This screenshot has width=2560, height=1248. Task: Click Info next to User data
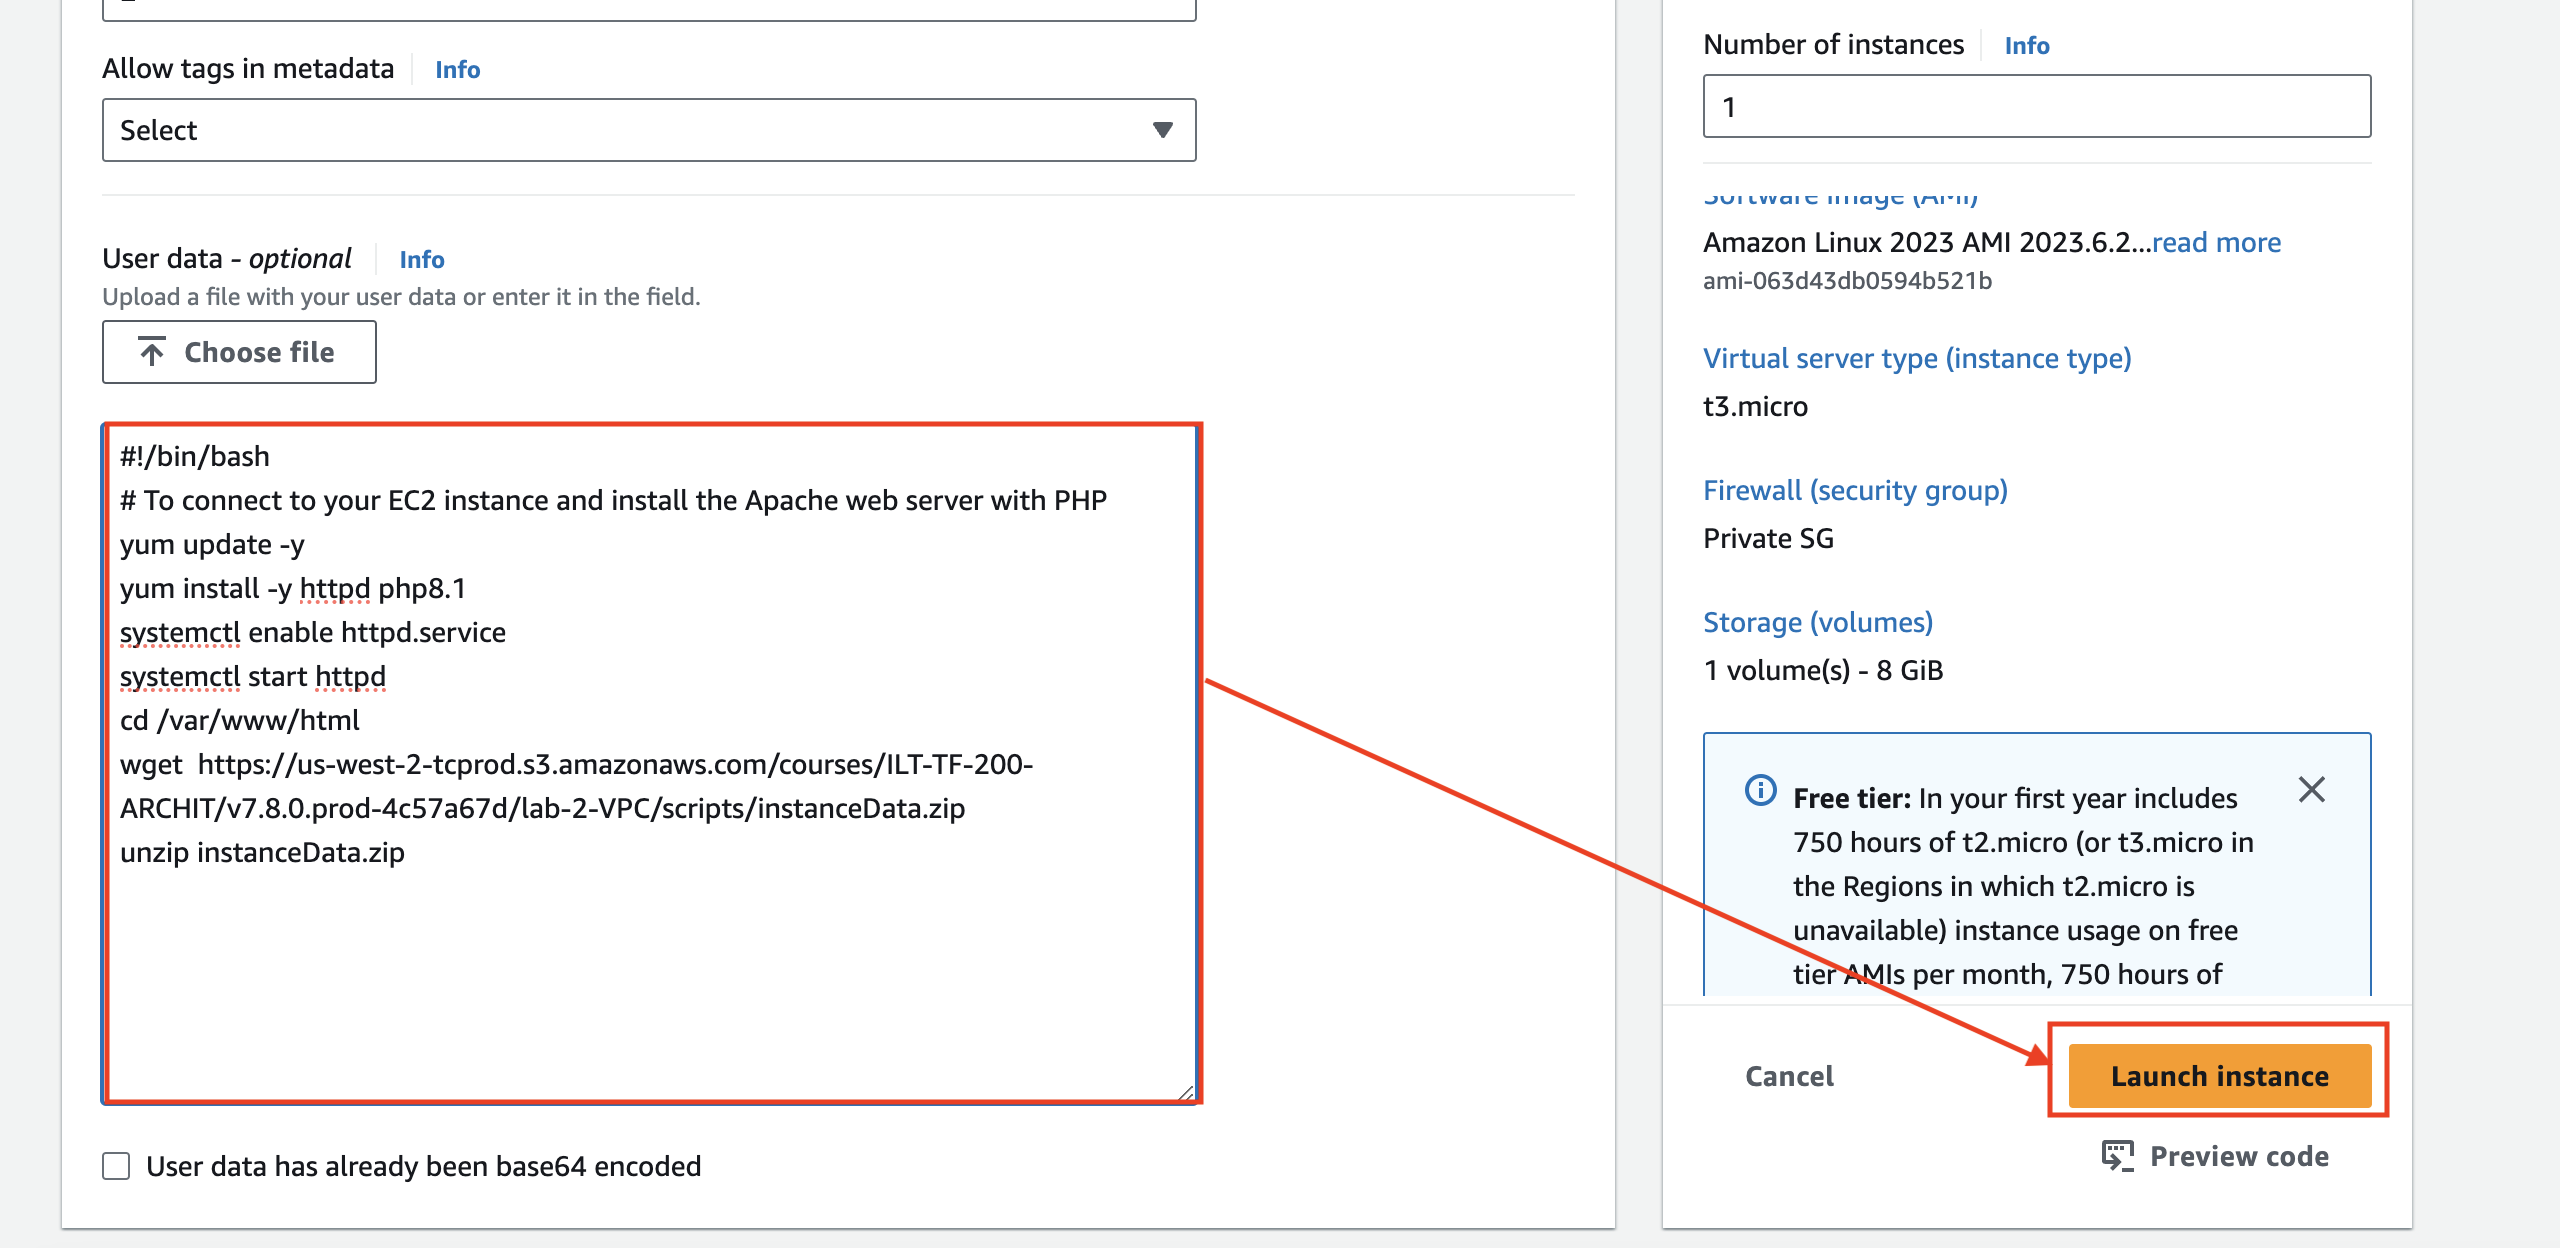pyautogui.click(x=421, y=259)
